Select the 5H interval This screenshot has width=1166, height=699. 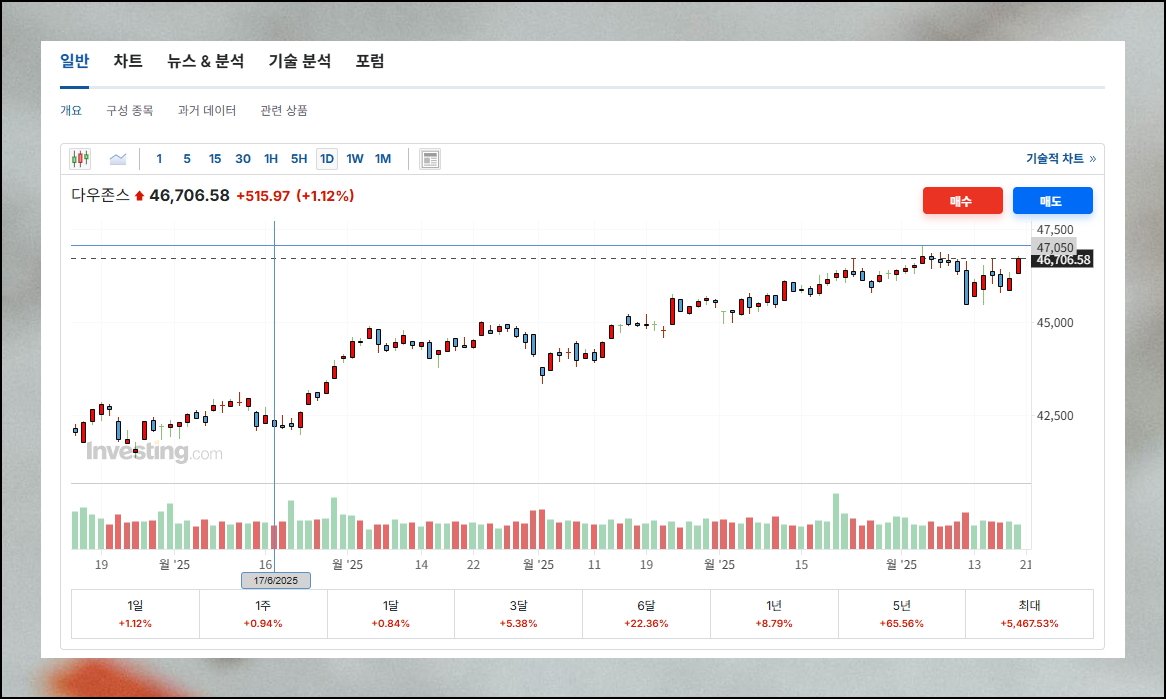point(299,158)
